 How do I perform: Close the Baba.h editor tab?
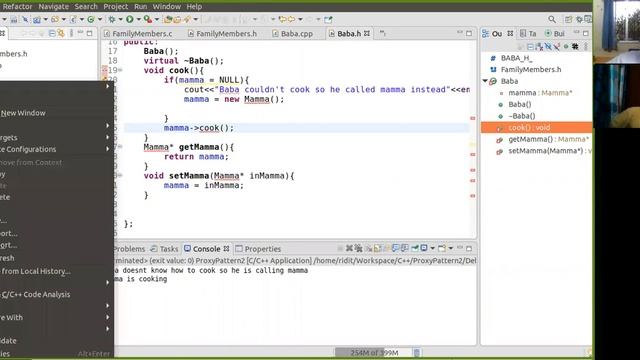pos(367,33)
